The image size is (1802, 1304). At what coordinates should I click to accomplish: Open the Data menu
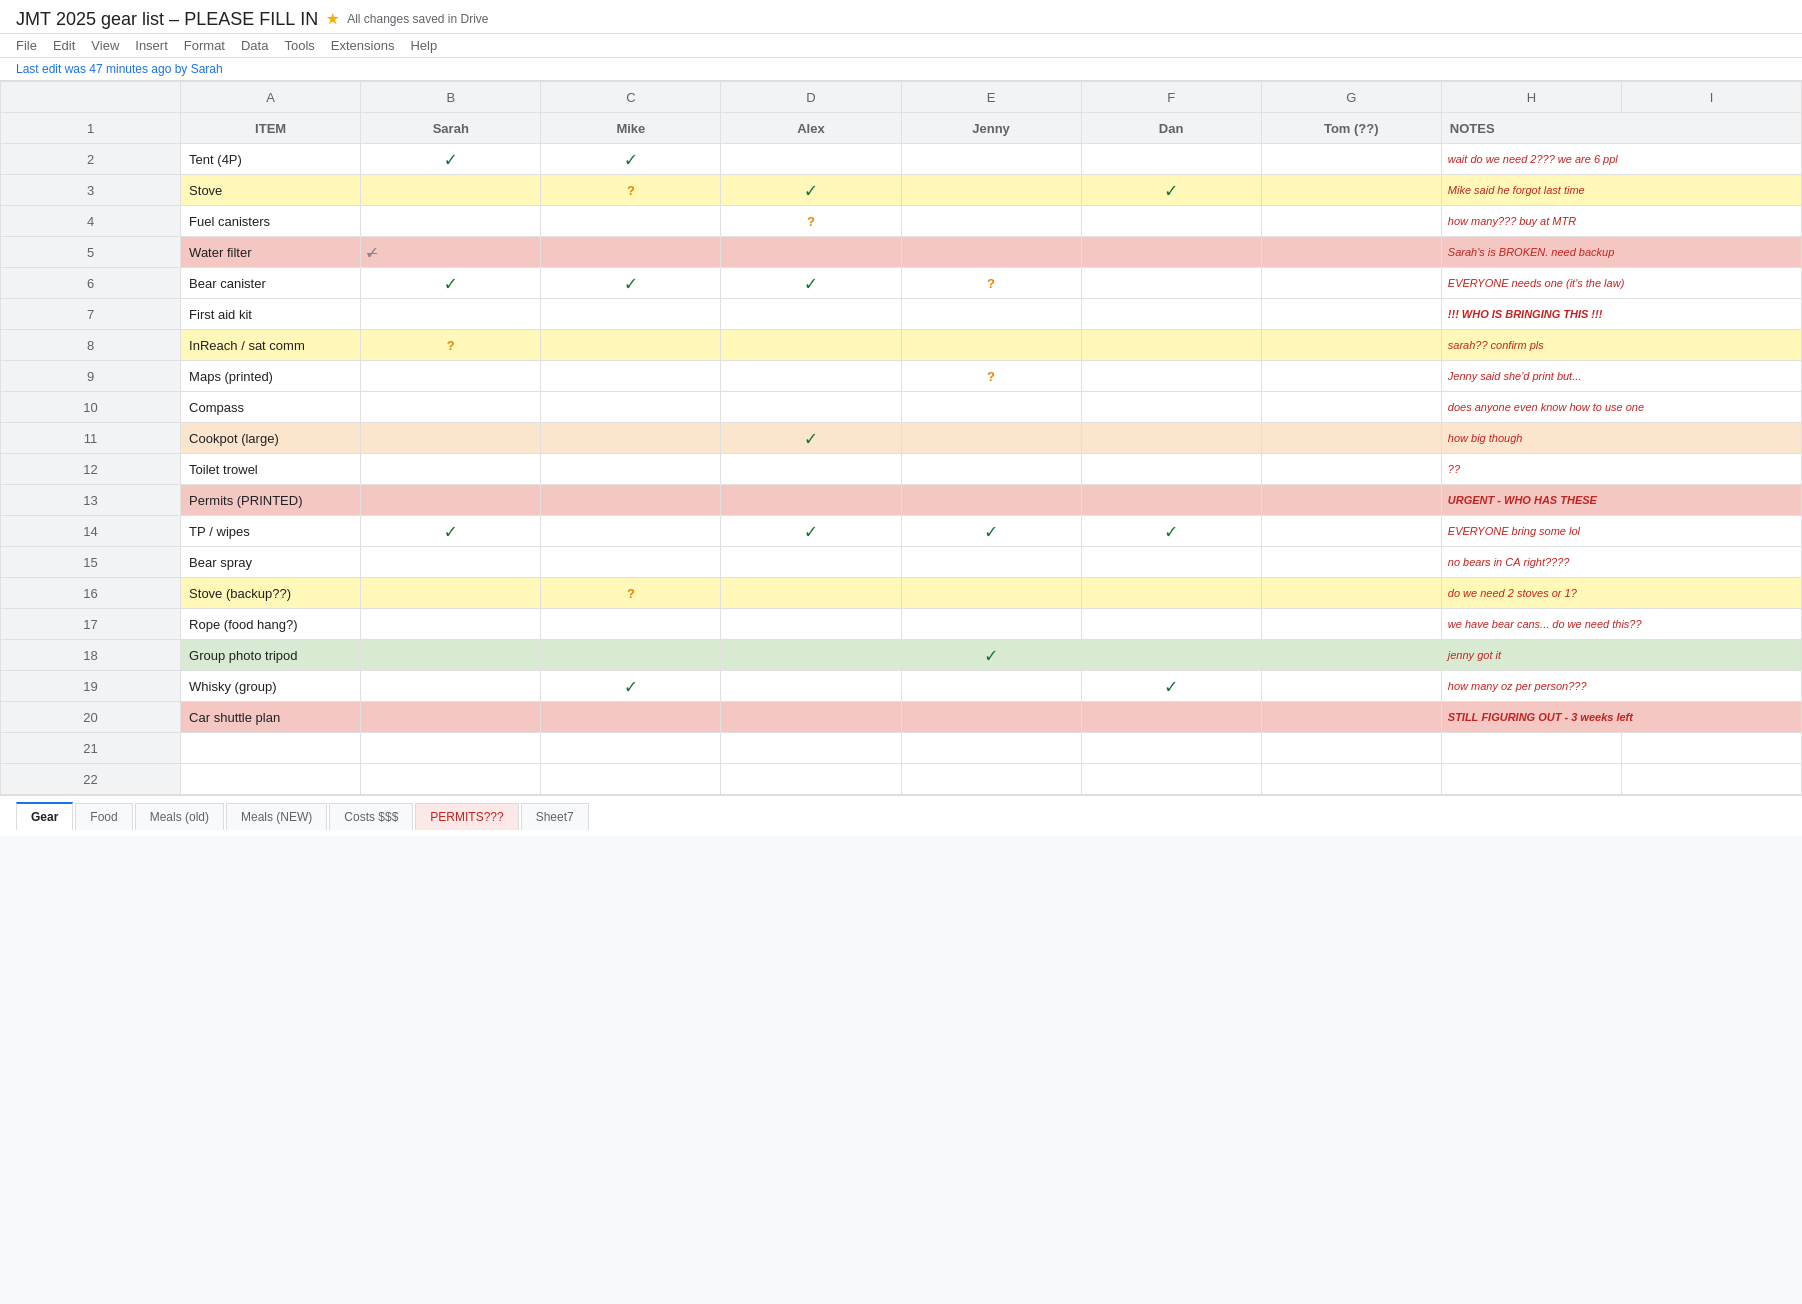254,45
